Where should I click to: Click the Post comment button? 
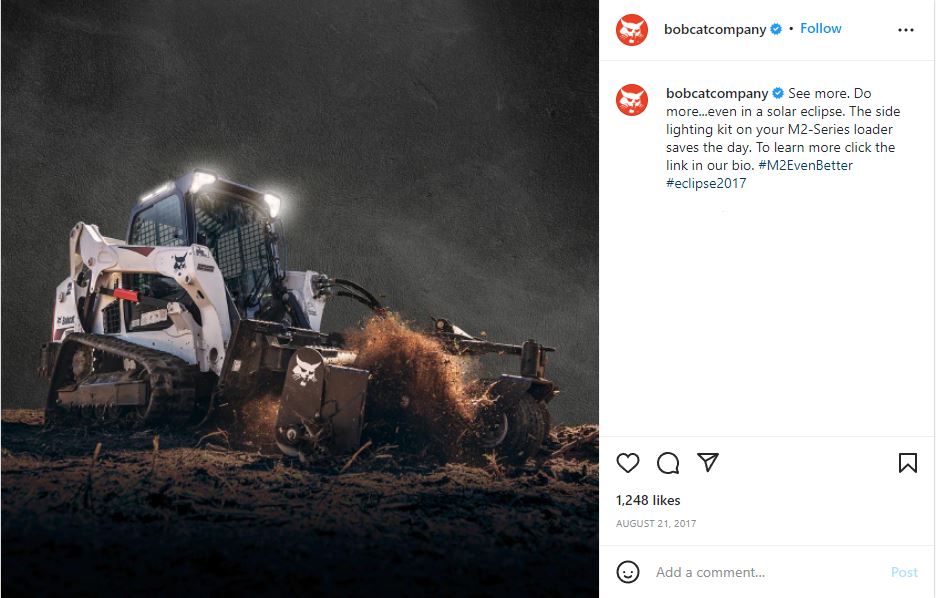click(x=904, y=572)
